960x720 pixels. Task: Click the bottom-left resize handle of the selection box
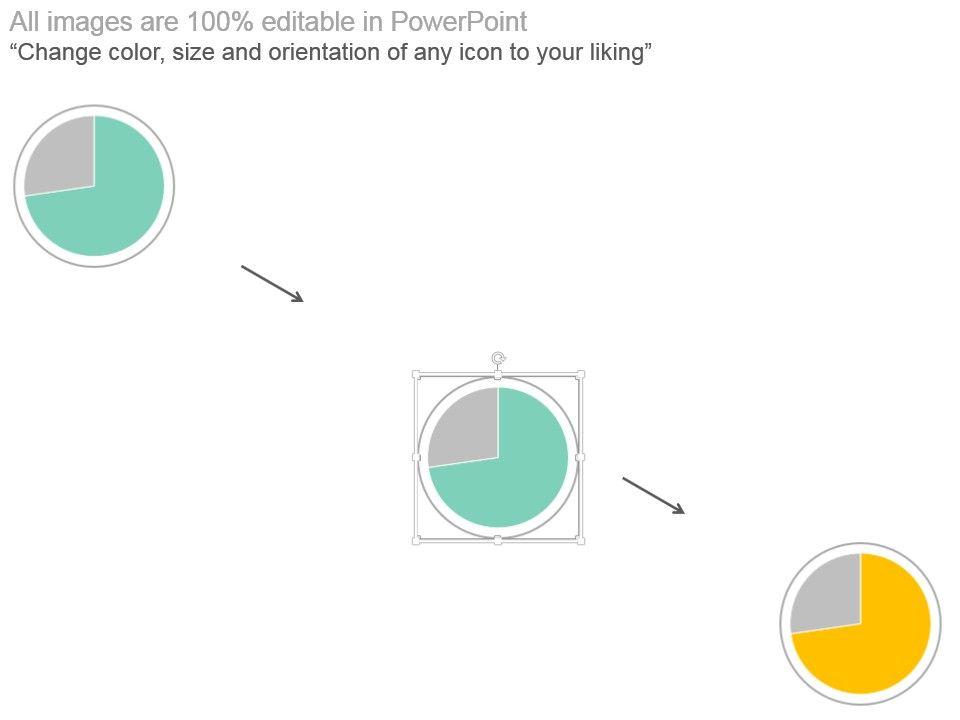(x=416, y=540)
